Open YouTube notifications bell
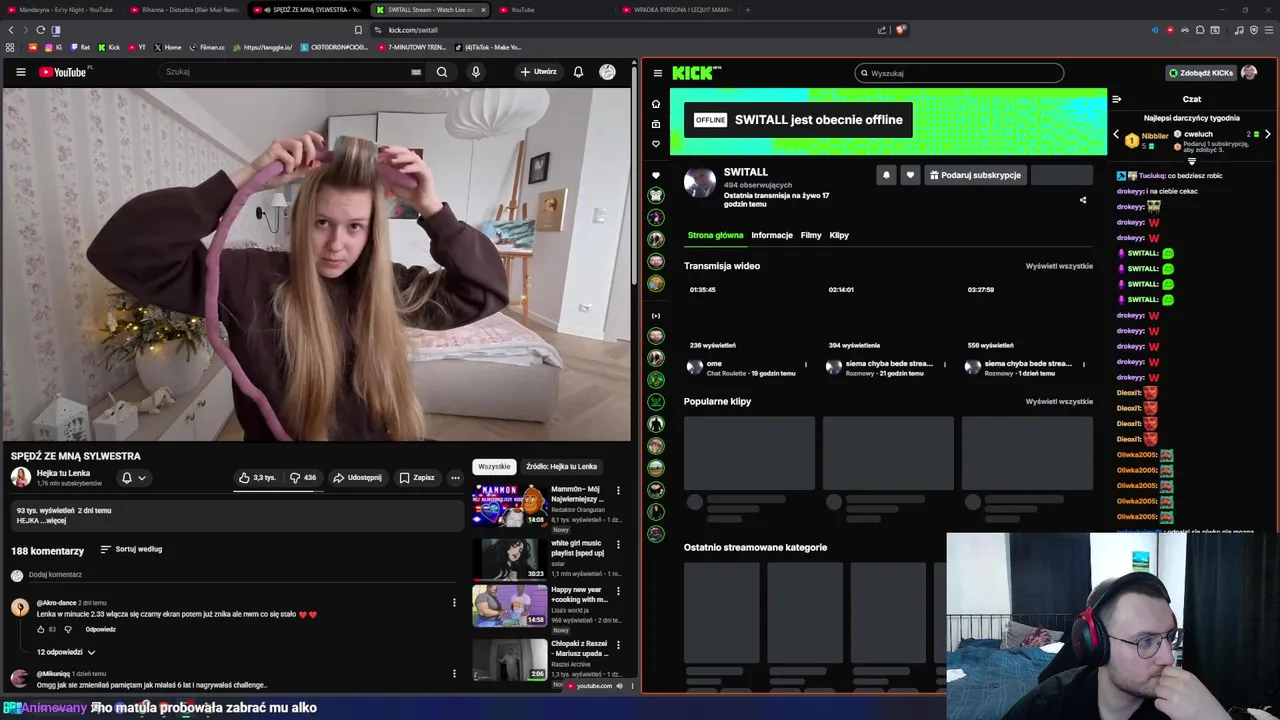The image size is (1280, 720). tap(578, 72)
